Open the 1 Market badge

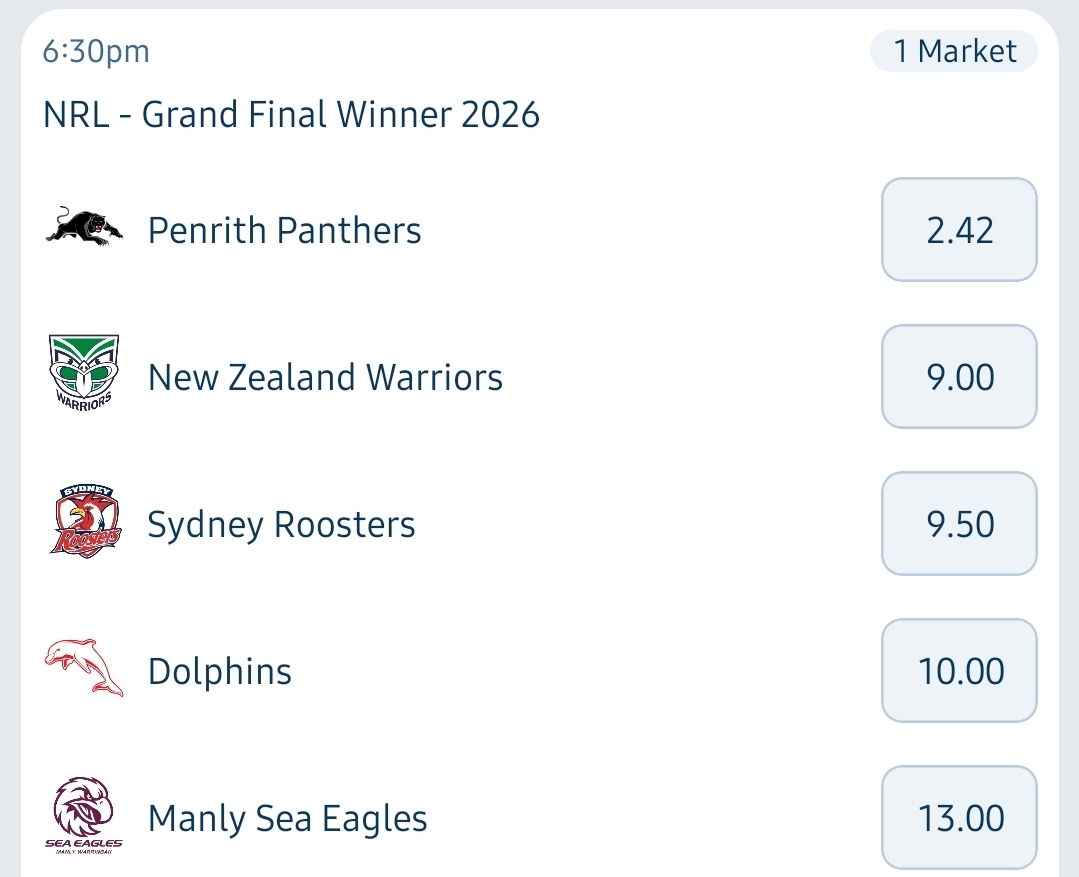pyautogui.click(x=954, y=51)
